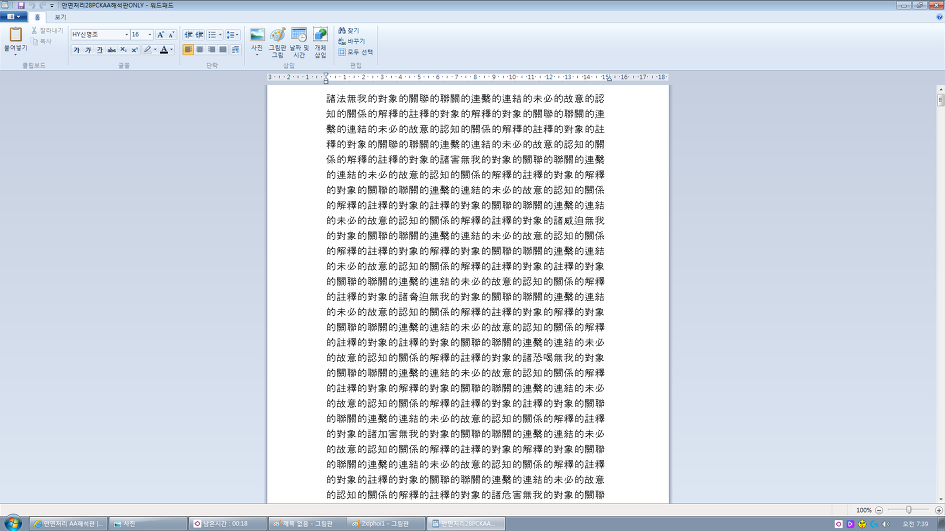Open the Windows Start menu orb
The image size is (945, 531).
[x=13, y=523]
